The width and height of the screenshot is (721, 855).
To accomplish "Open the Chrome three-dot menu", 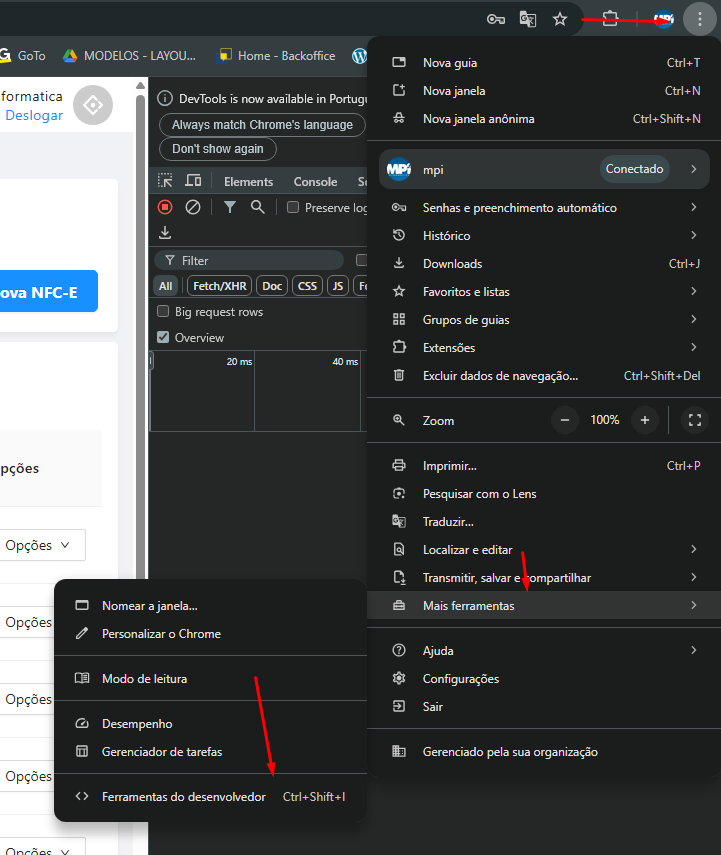I will point(700,19).
